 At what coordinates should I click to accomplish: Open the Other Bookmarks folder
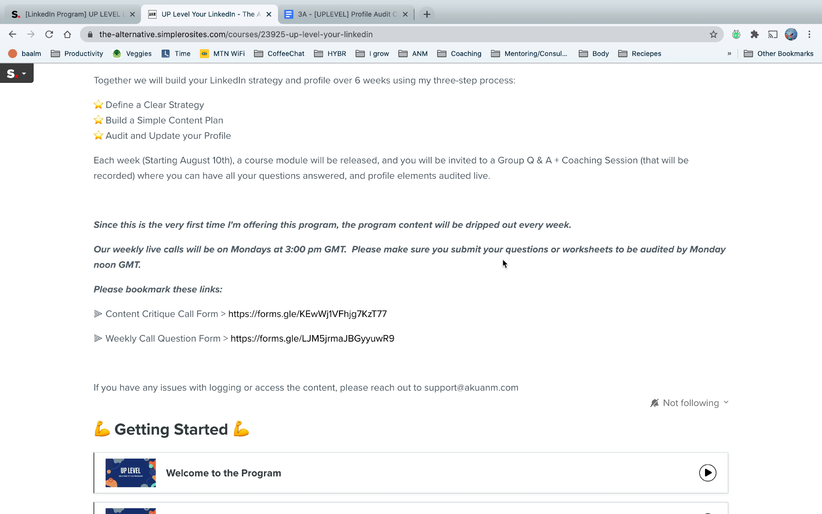pyautogui.click(x=778, y=53)
